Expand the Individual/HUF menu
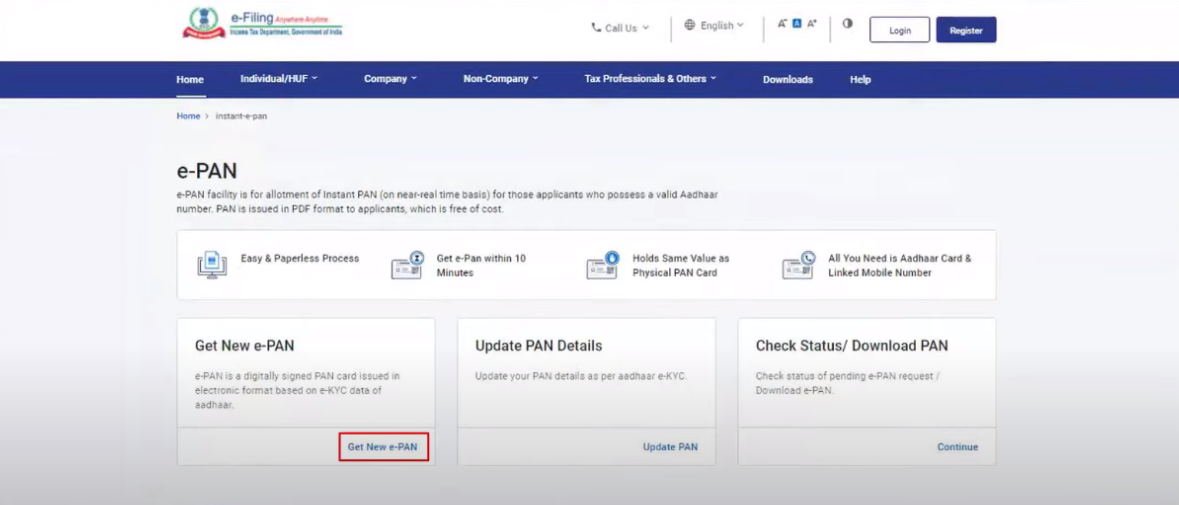Viewport: 1179px width, 505px height. click(x=279, y=79)
